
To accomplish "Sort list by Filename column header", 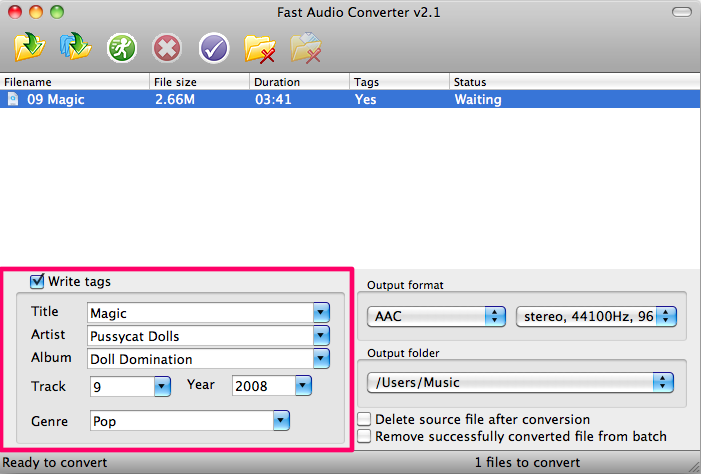I will click(75, 82).
